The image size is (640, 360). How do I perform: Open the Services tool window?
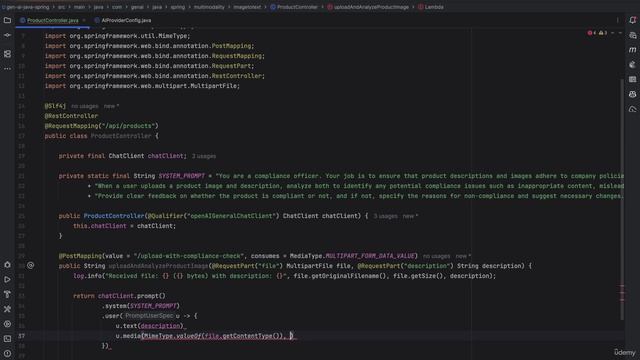[7, 264]
